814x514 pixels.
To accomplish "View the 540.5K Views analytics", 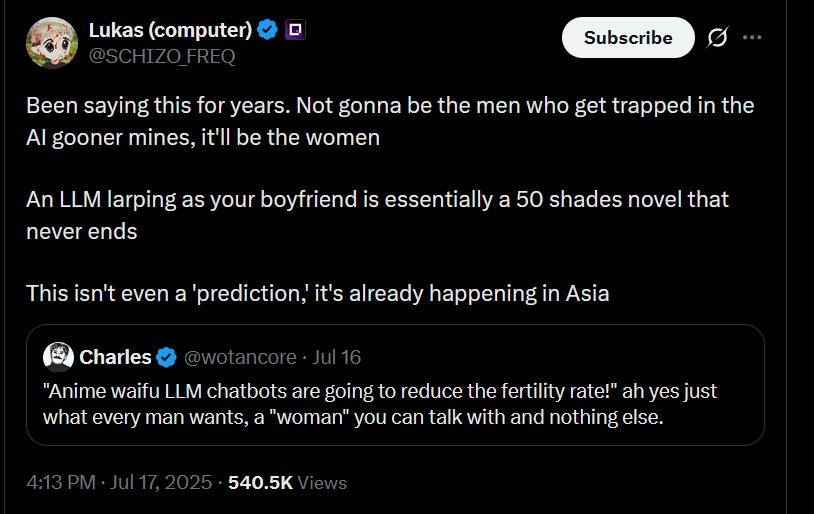I will (x=287, y=482).
